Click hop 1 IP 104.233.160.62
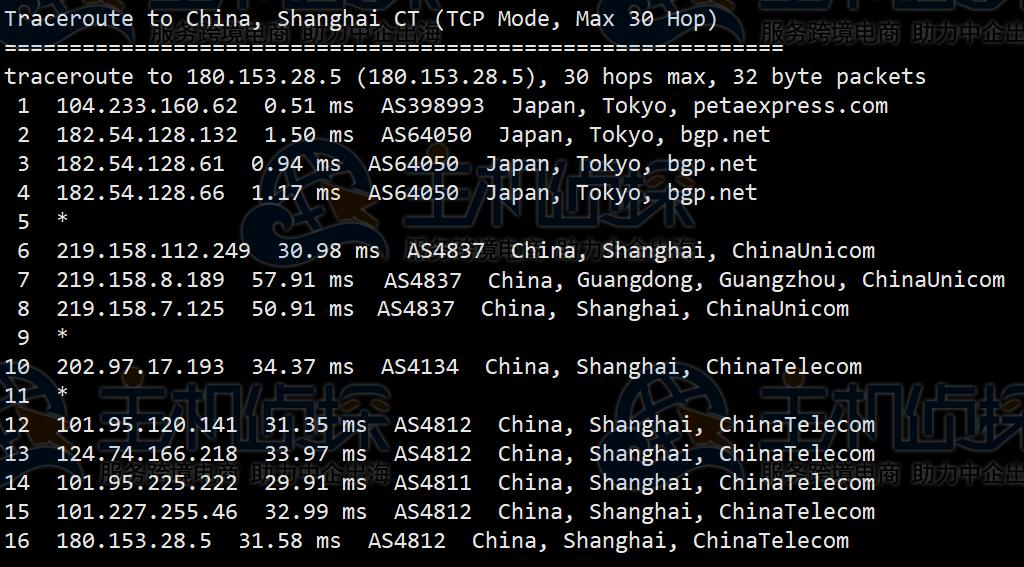1024x567 pixels. click(147, 106)
